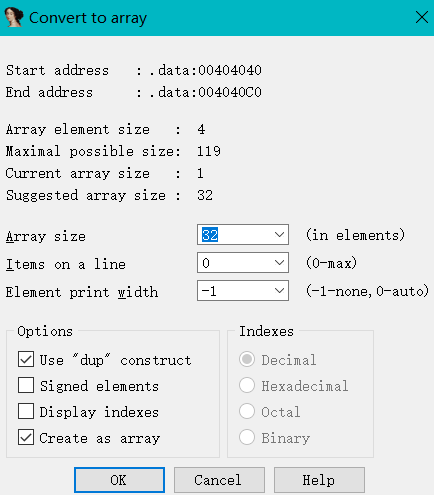
Task: Enable Display indexes checkbox
Action: [26, 411]
